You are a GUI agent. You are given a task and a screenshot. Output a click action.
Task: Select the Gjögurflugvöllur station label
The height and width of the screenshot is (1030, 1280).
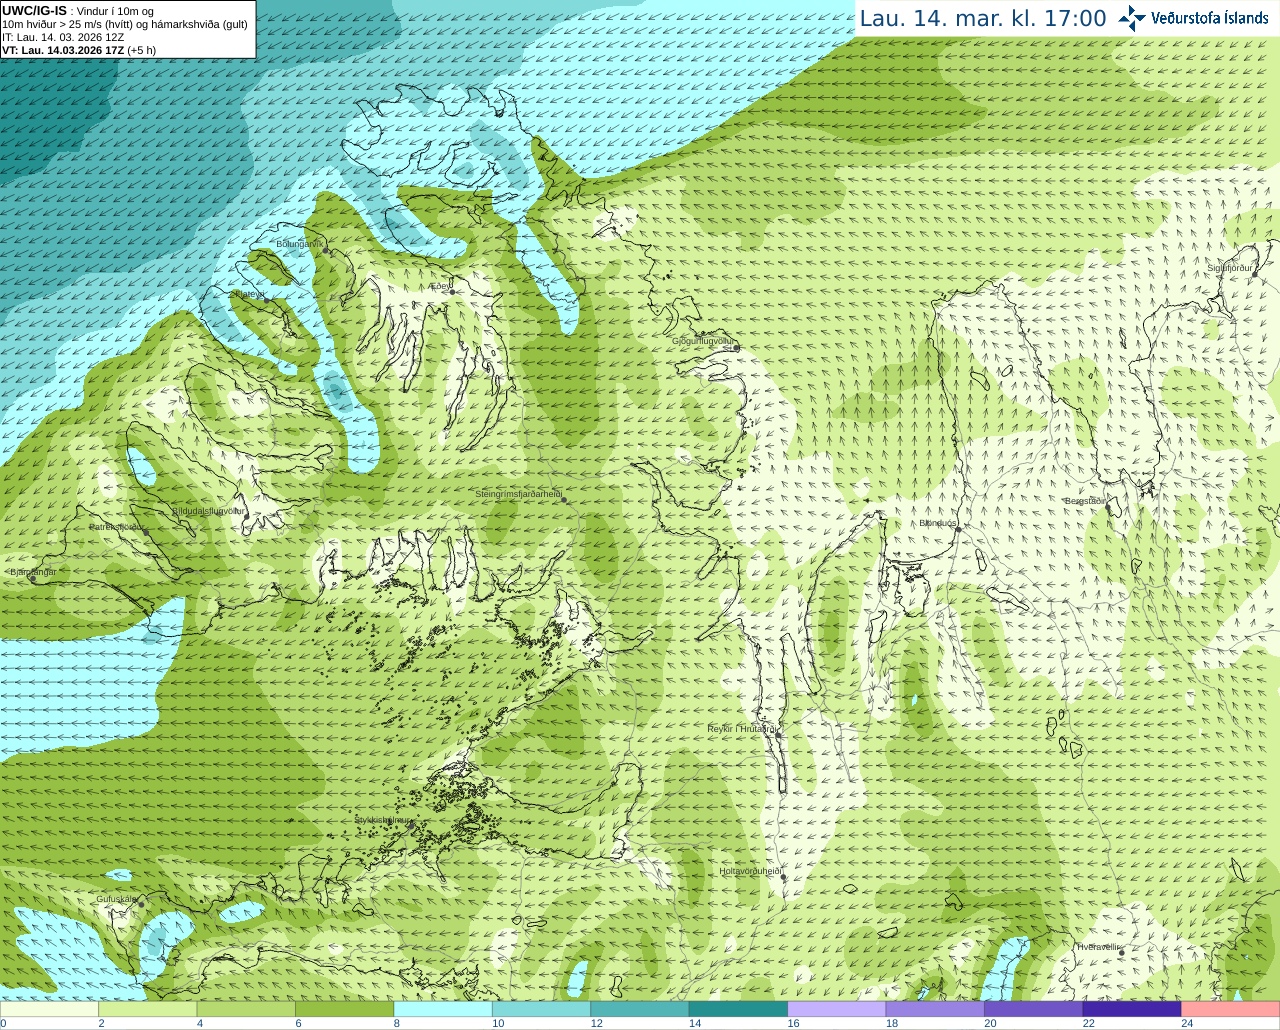coord(704,341)
